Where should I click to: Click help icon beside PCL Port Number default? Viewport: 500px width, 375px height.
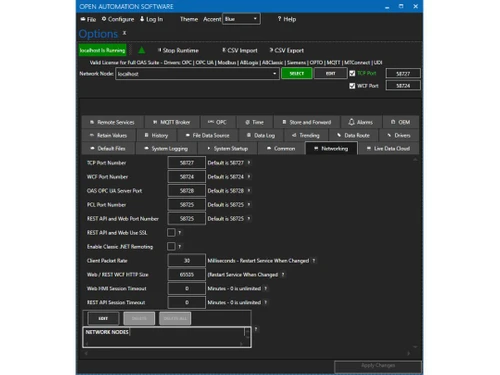pos(249,205)
